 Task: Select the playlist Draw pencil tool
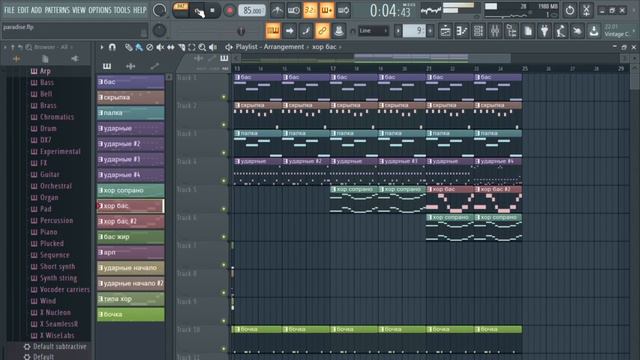pyautogui.click(x=129, y=47)
